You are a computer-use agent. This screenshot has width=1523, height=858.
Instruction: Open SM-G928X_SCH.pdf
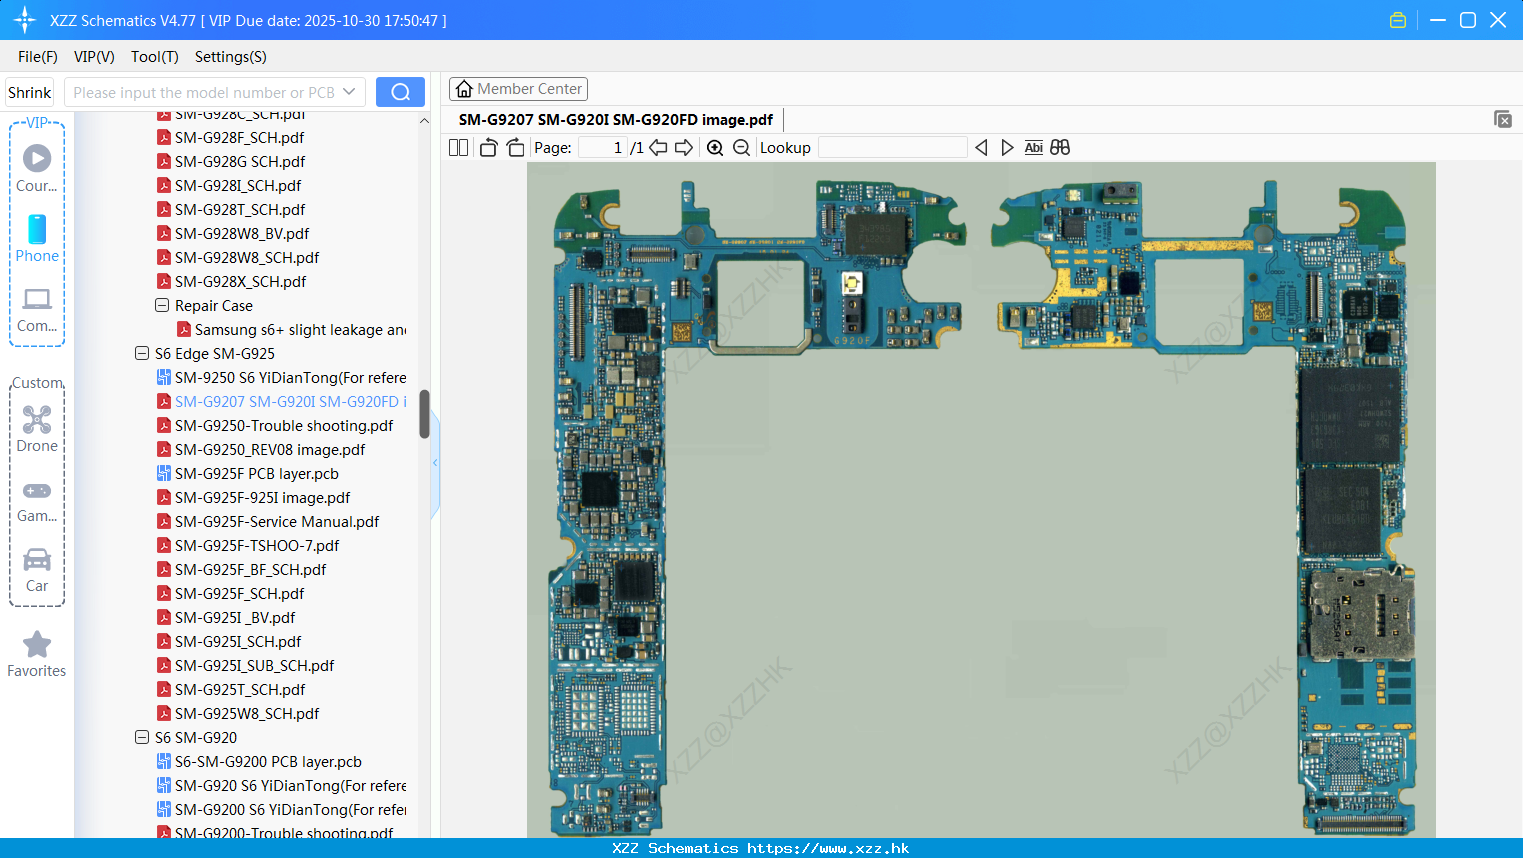coord(240,281)
